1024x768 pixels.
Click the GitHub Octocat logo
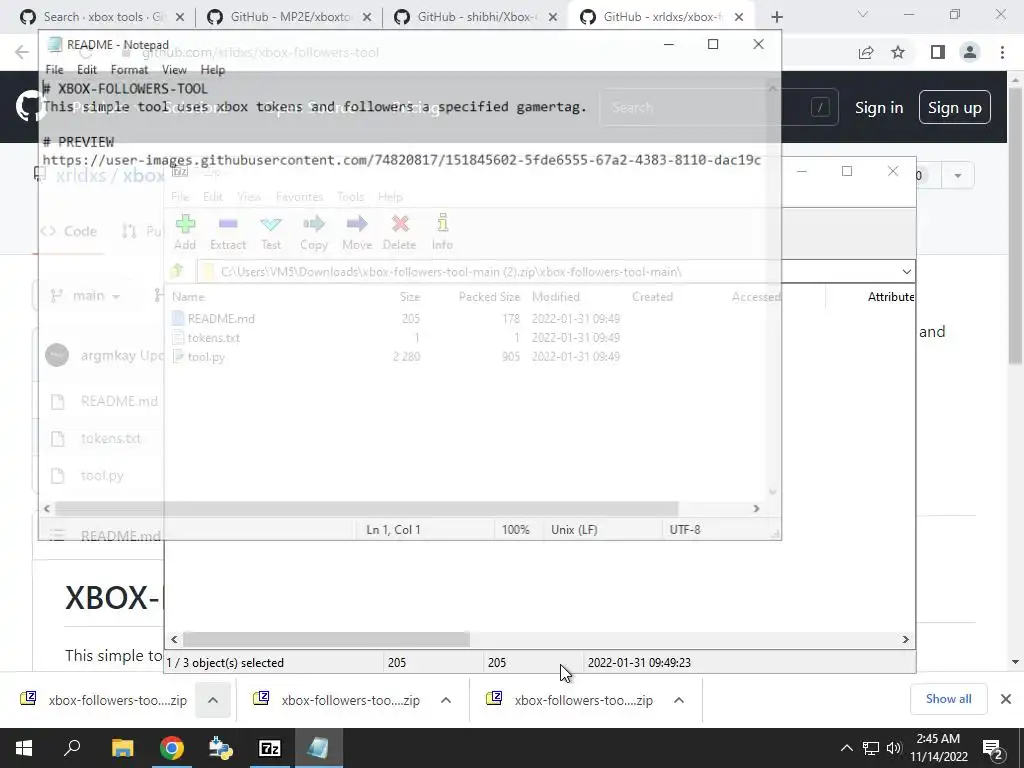27,107
